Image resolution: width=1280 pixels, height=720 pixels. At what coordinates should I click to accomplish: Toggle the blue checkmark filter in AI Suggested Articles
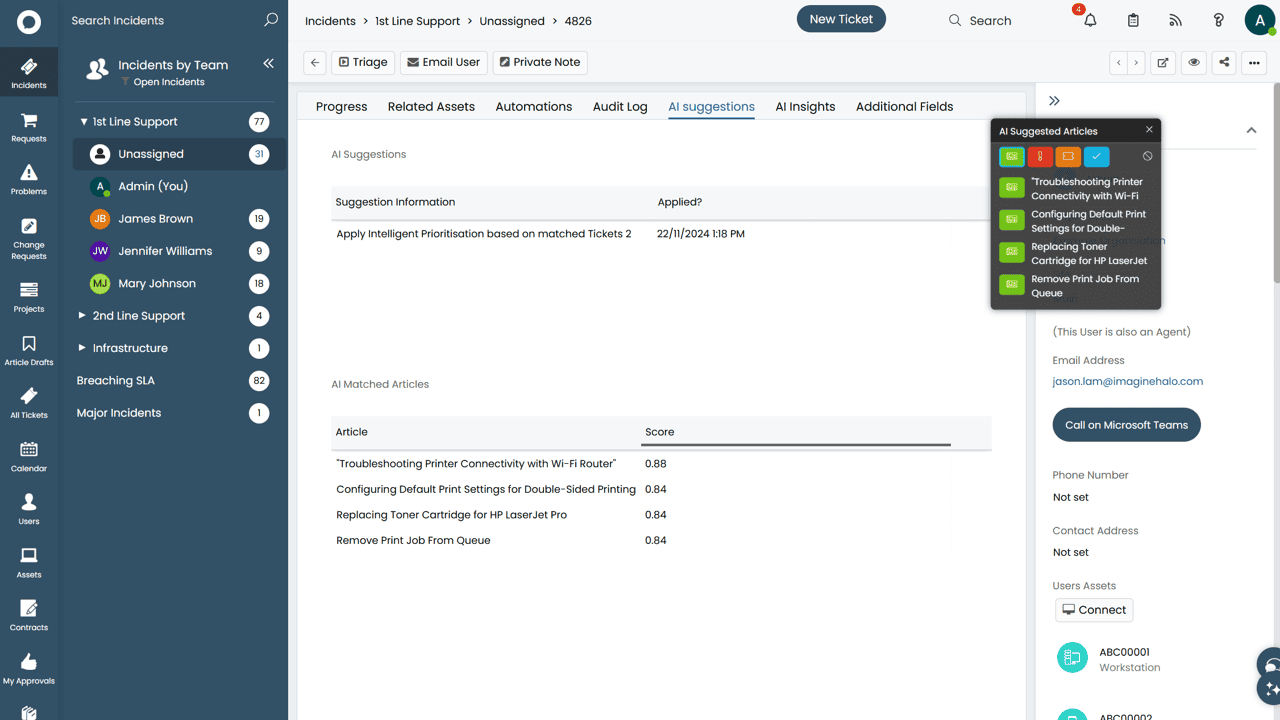coord(1097,156)
